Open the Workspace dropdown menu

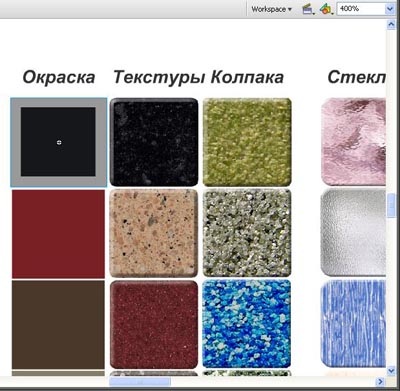tap(271, 9)
